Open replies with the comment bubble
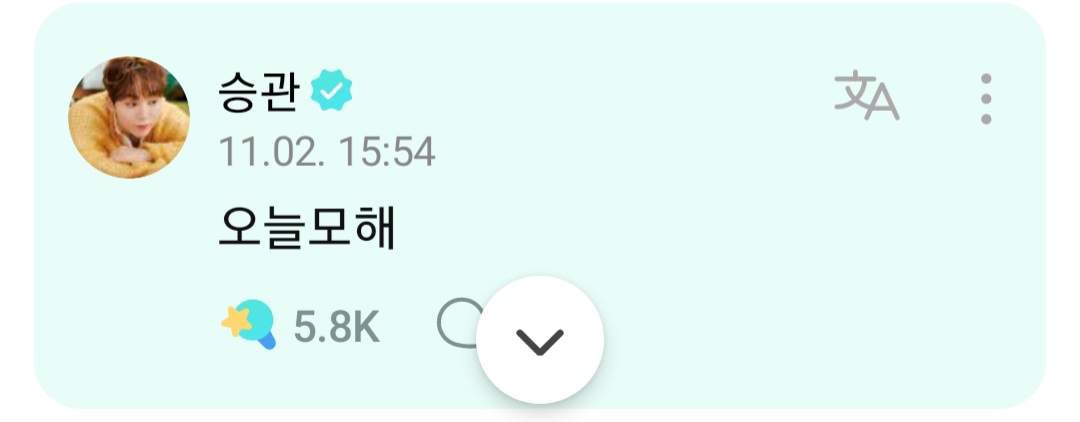The image size is (1080, 422). pyautogui.click(x=459, y=322)
